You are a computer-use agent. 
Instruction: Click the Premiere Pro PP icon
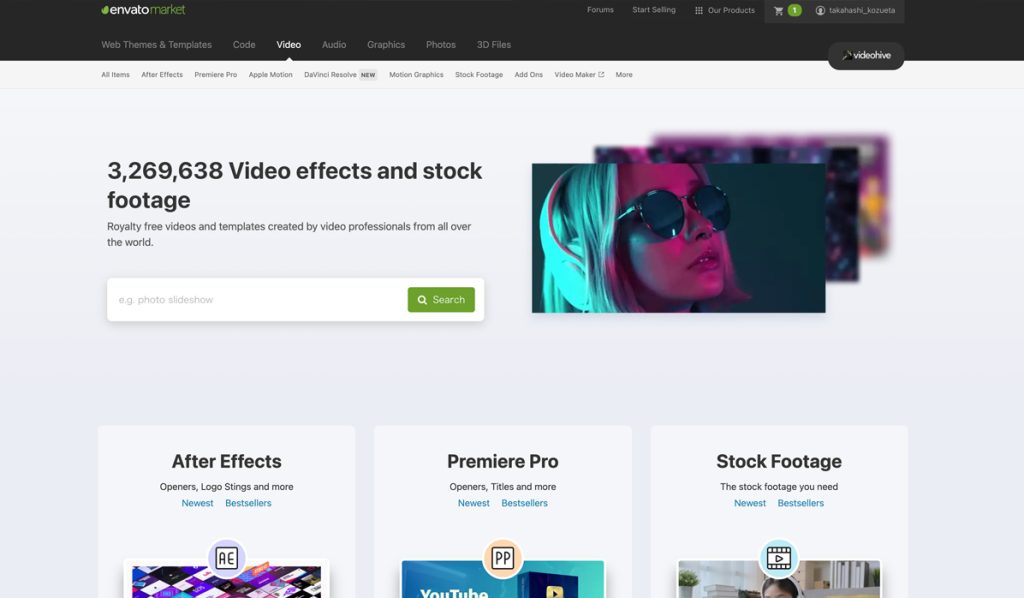[x=503, y=558]
